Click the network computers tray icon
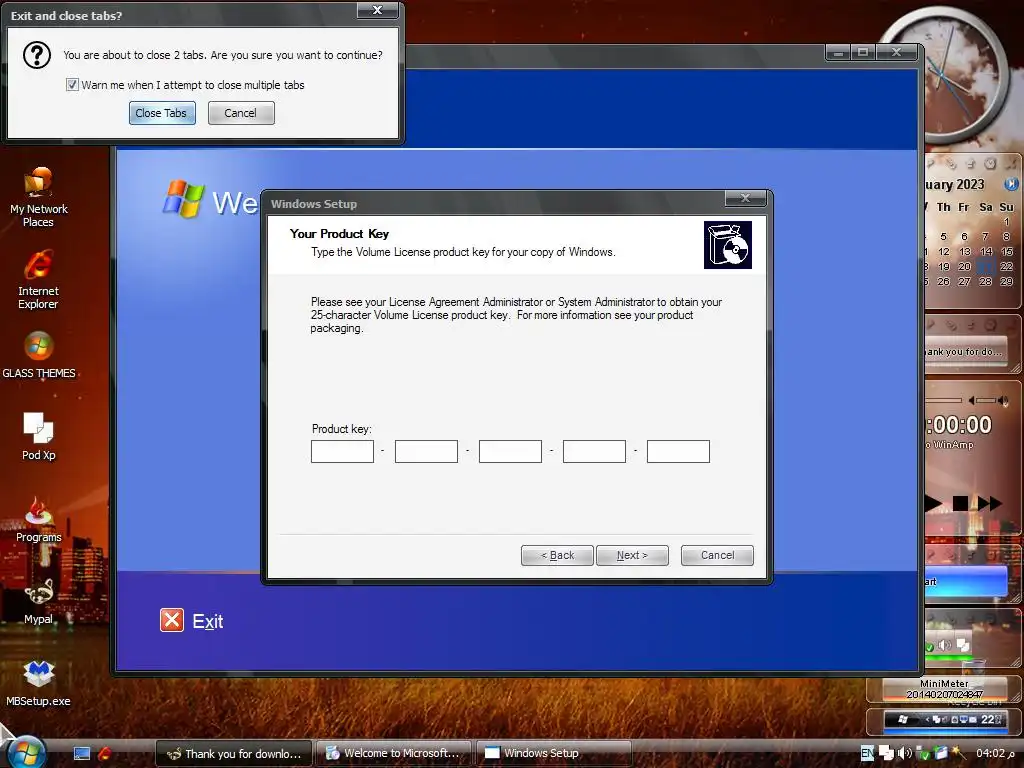Image resolution: width=1024 pixels, height=768 pixels. point(886,754)
